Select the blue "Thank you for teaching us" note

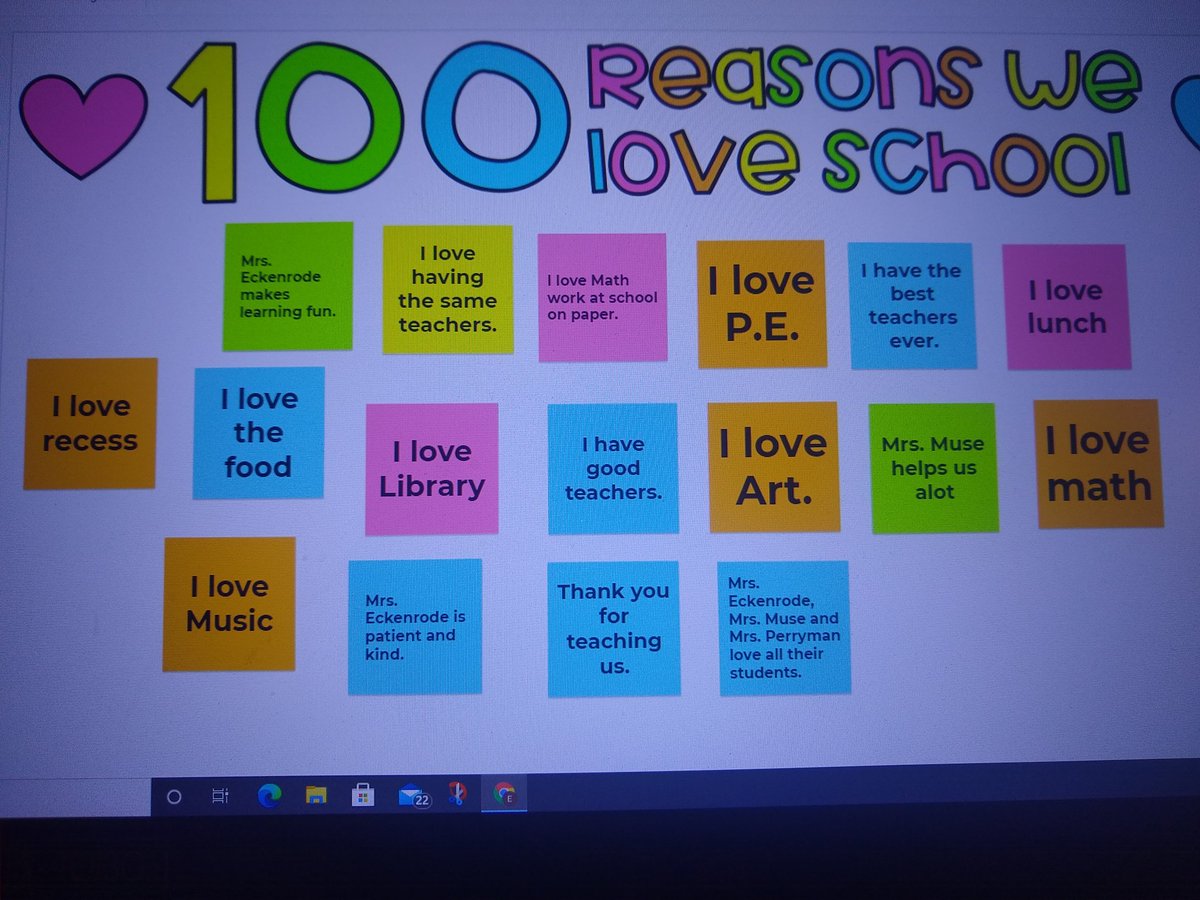pyautogui.click(x=614, y=629)
